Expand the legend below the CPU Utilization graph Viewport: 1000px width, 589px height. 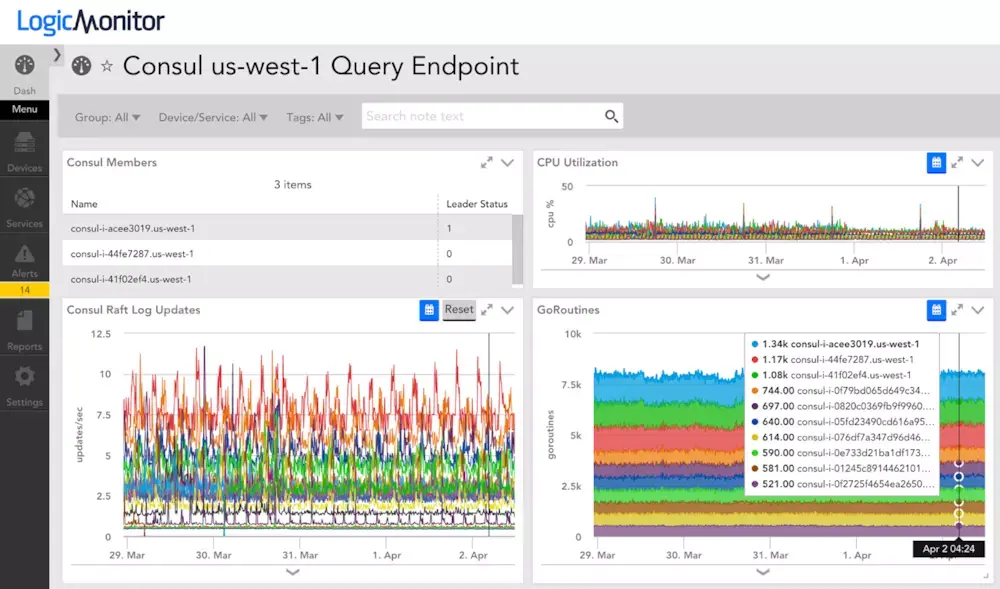pos(763,277)
